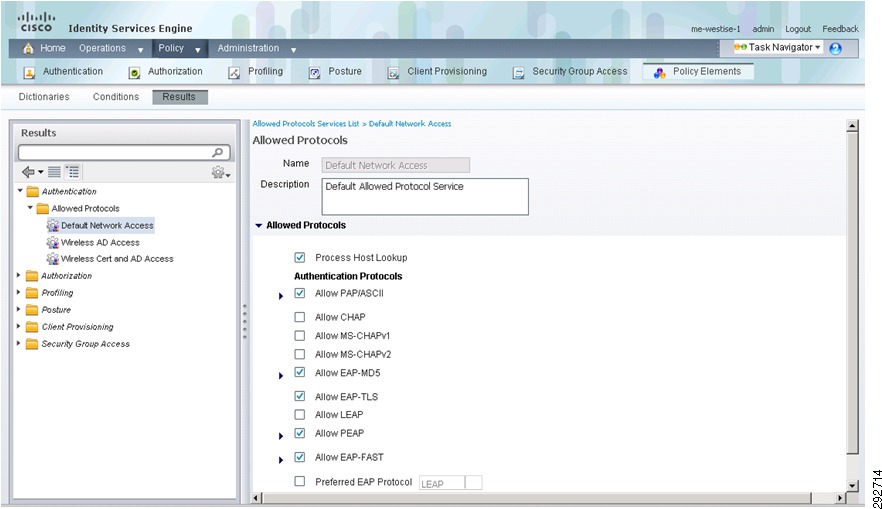Viewport: 882px width, 509px height.
Task: Expand Allow EAP-FAST options arrow
Action: (281, 460)
